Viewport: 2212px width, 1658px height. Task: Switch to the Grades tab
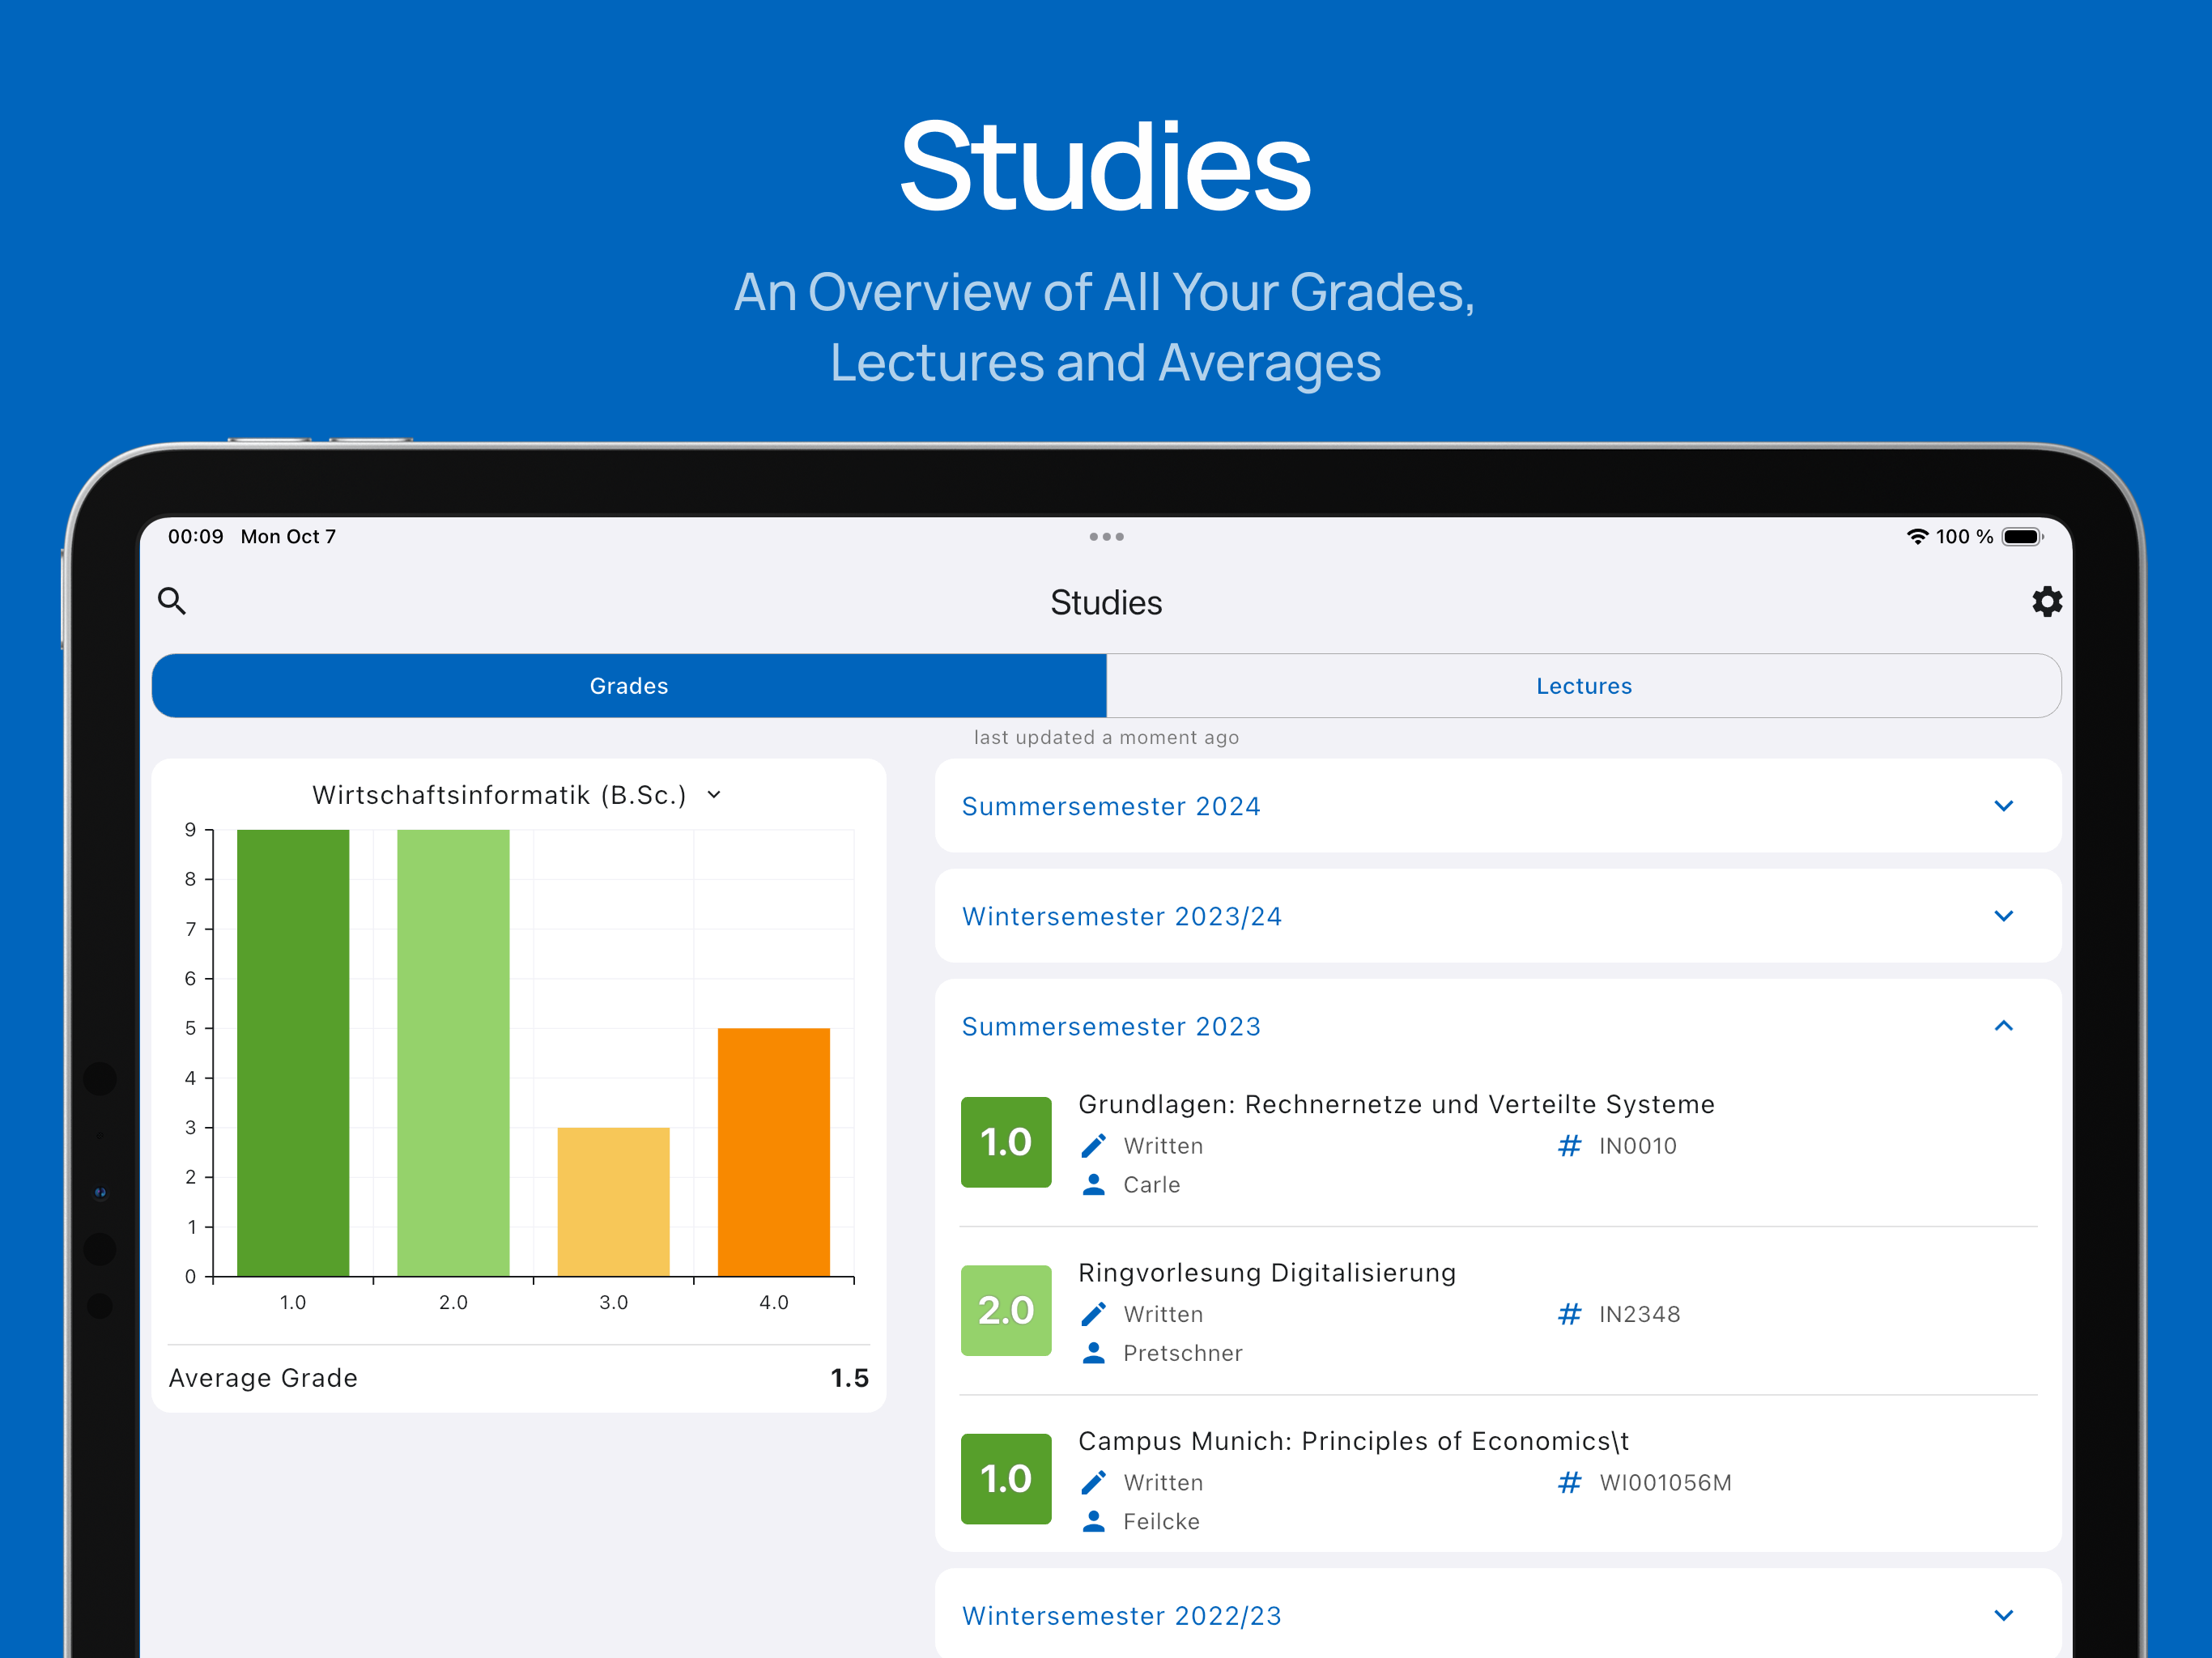point(629,686)
